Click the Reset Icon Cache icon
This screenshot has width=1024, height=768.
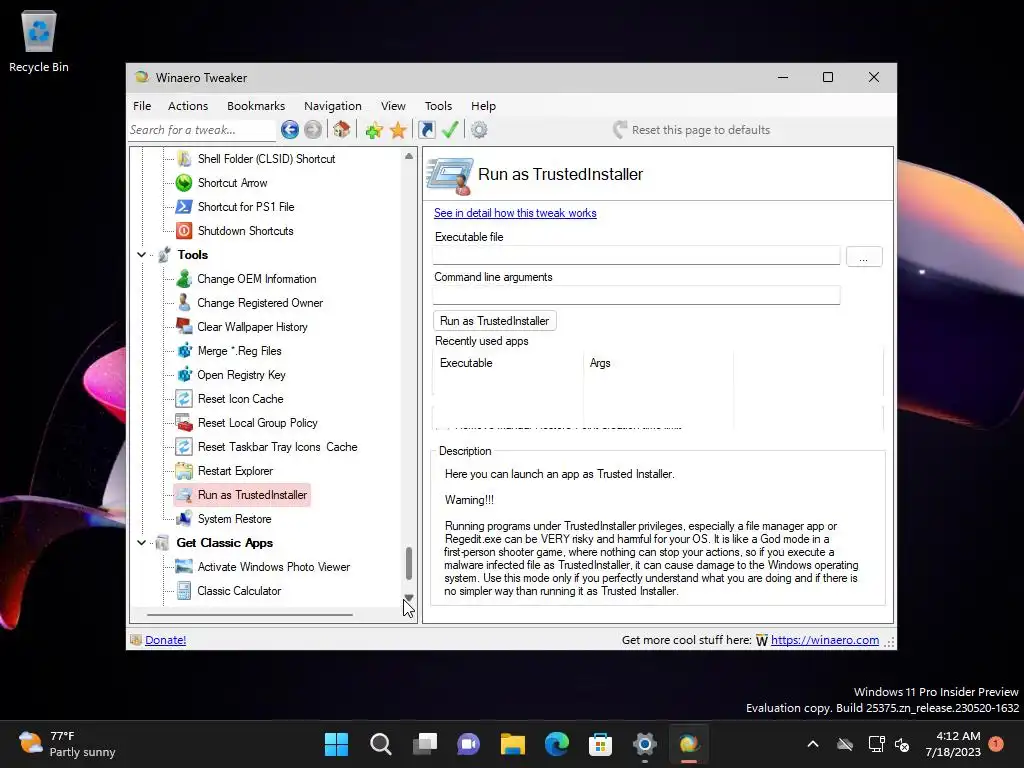(x=184, y=399)
